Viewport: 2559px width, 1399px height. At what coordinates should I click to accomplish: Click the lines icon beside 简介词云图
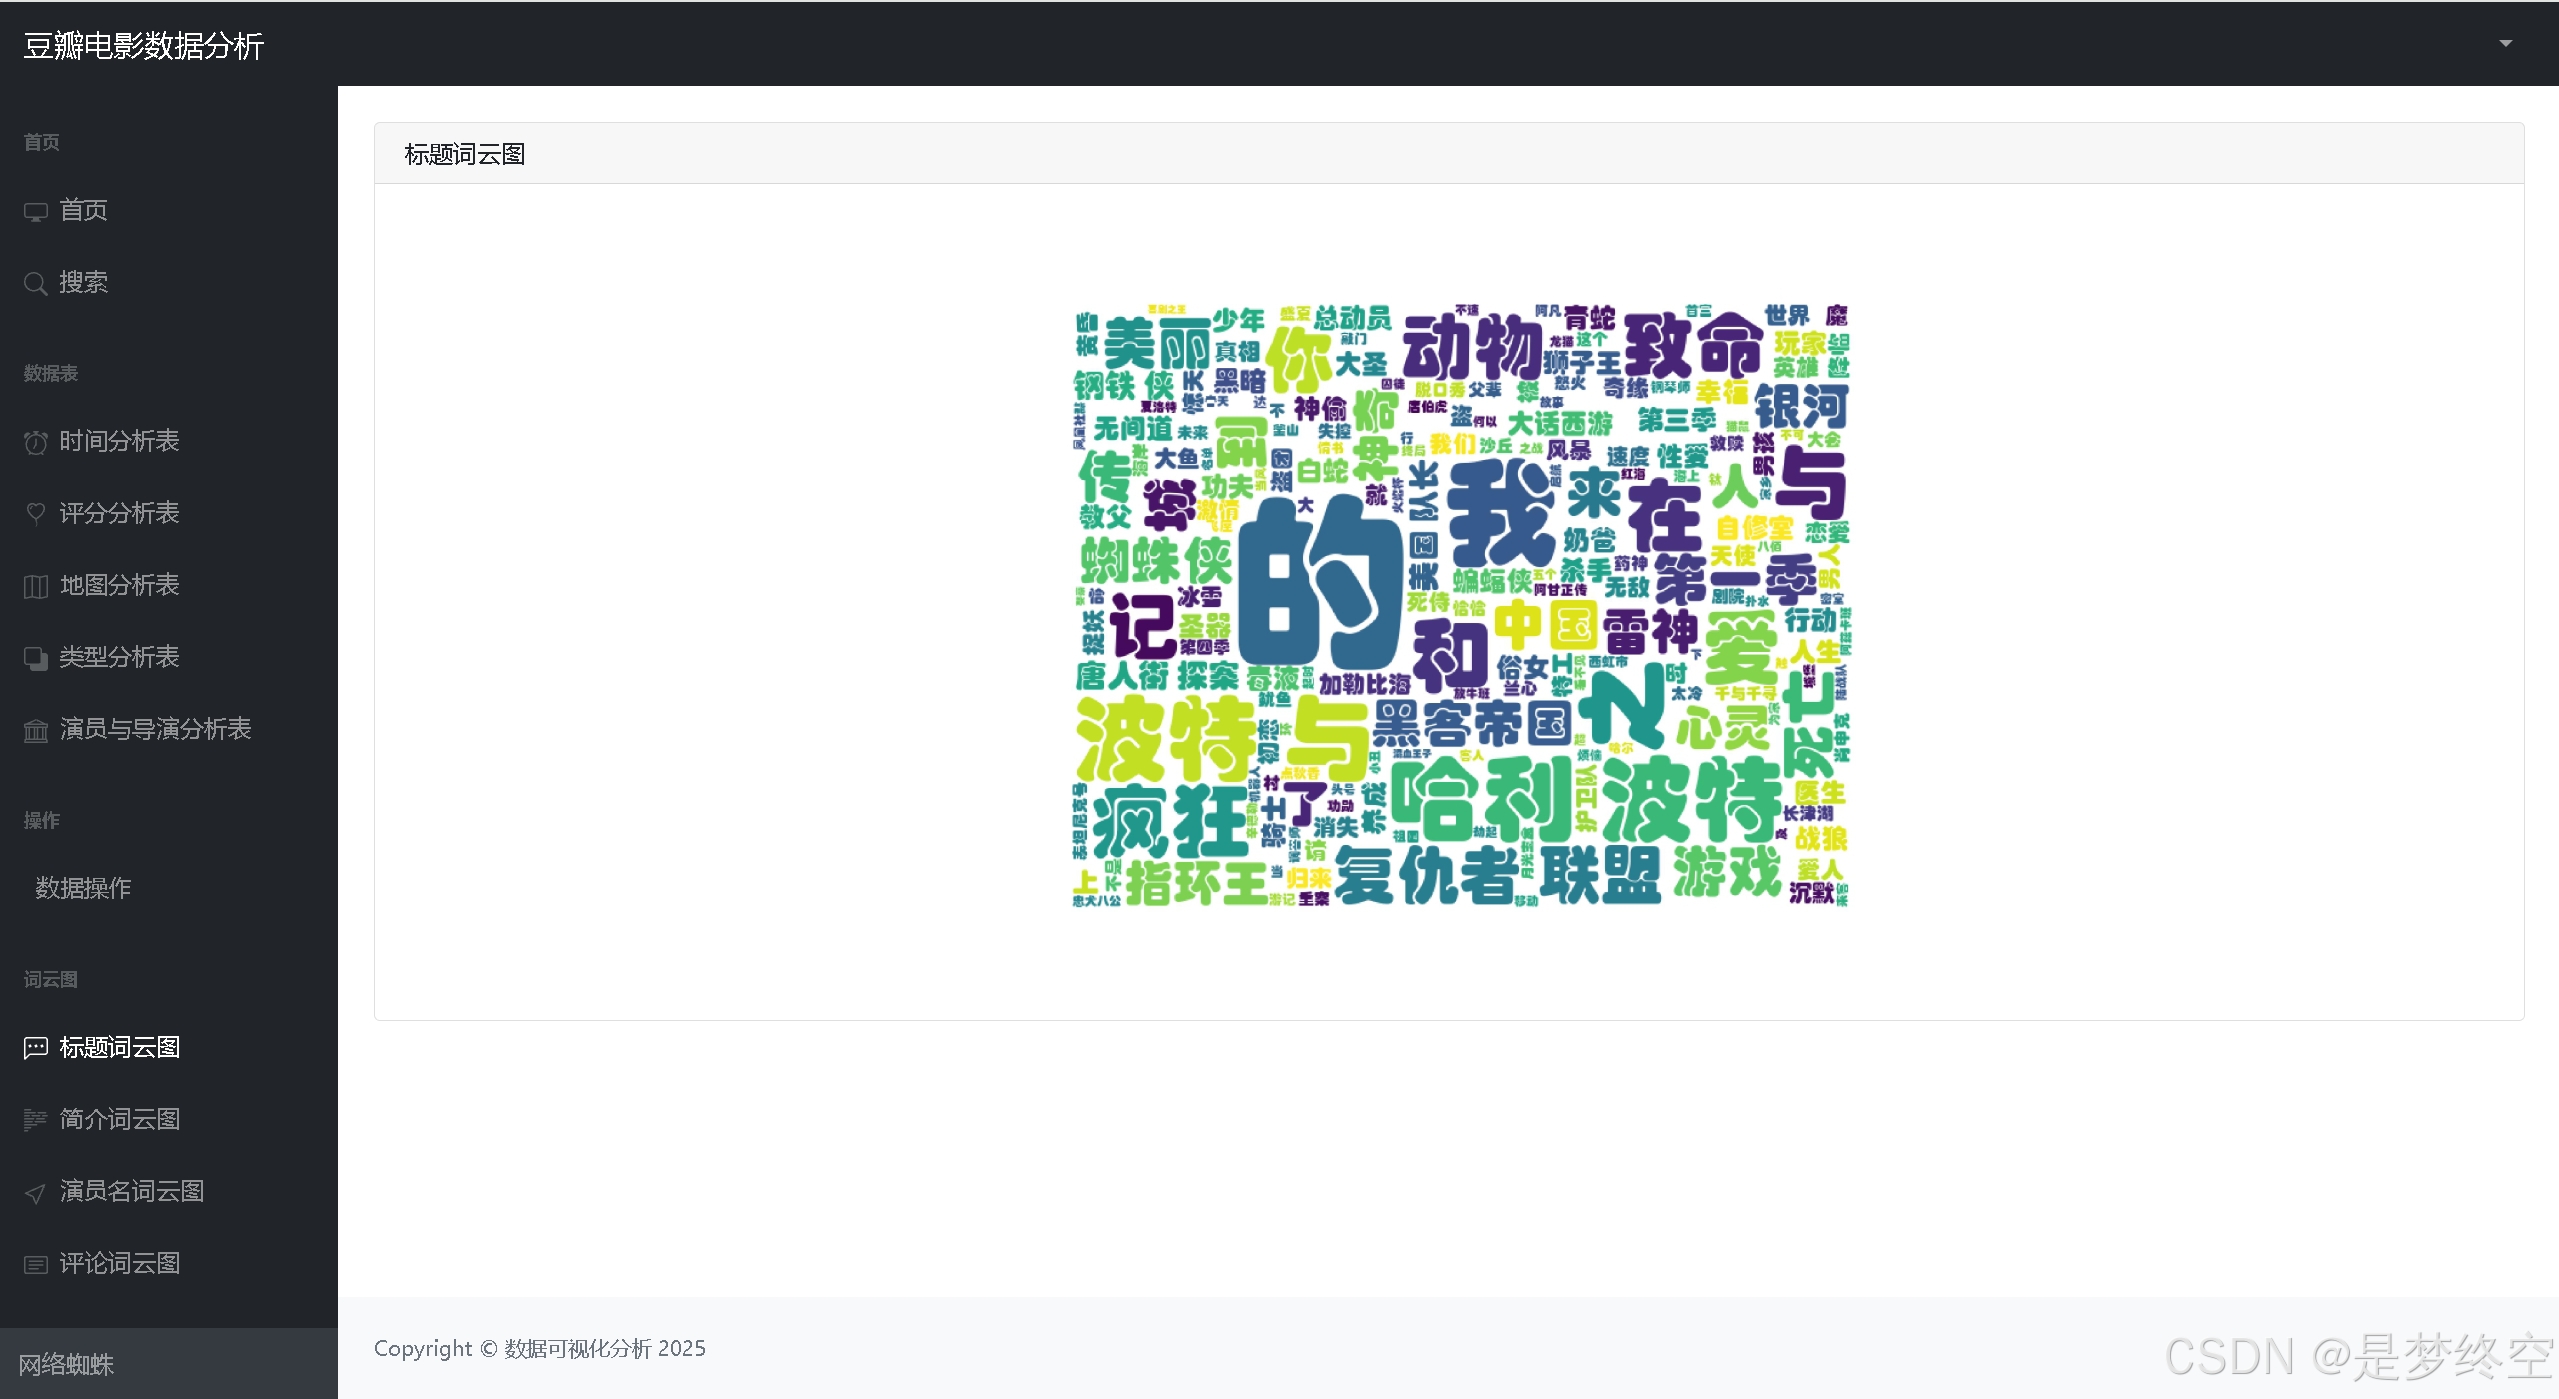coord(36,1120)
